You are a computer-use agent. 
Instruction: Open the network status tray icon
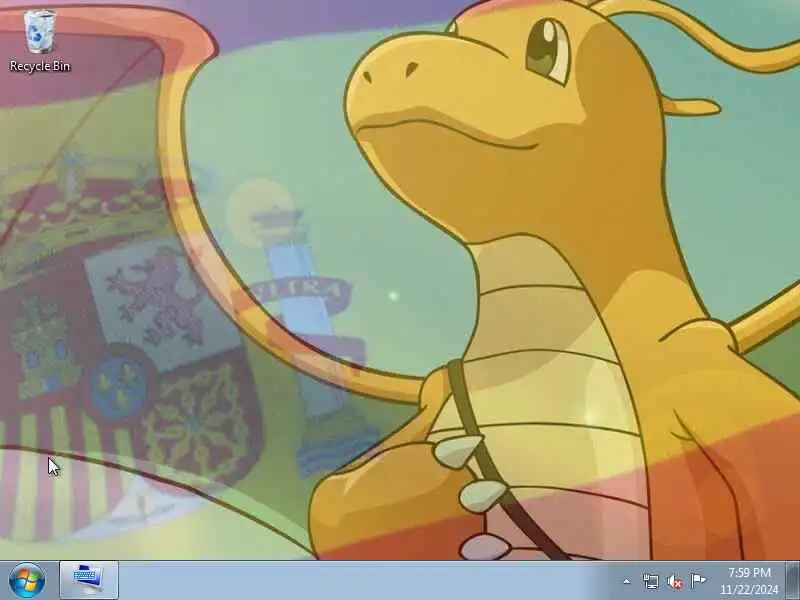pyautogui.click(x=651, y=581)
